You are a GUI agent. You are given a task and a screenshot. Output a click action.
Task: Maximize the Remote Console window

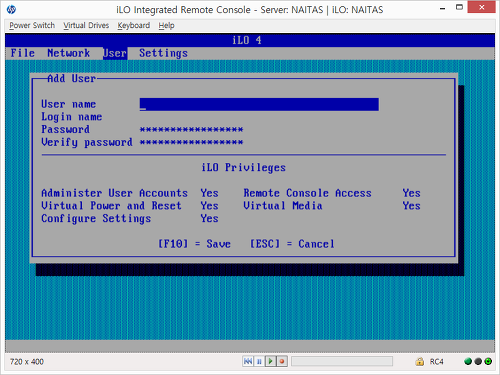coord(459,7)
